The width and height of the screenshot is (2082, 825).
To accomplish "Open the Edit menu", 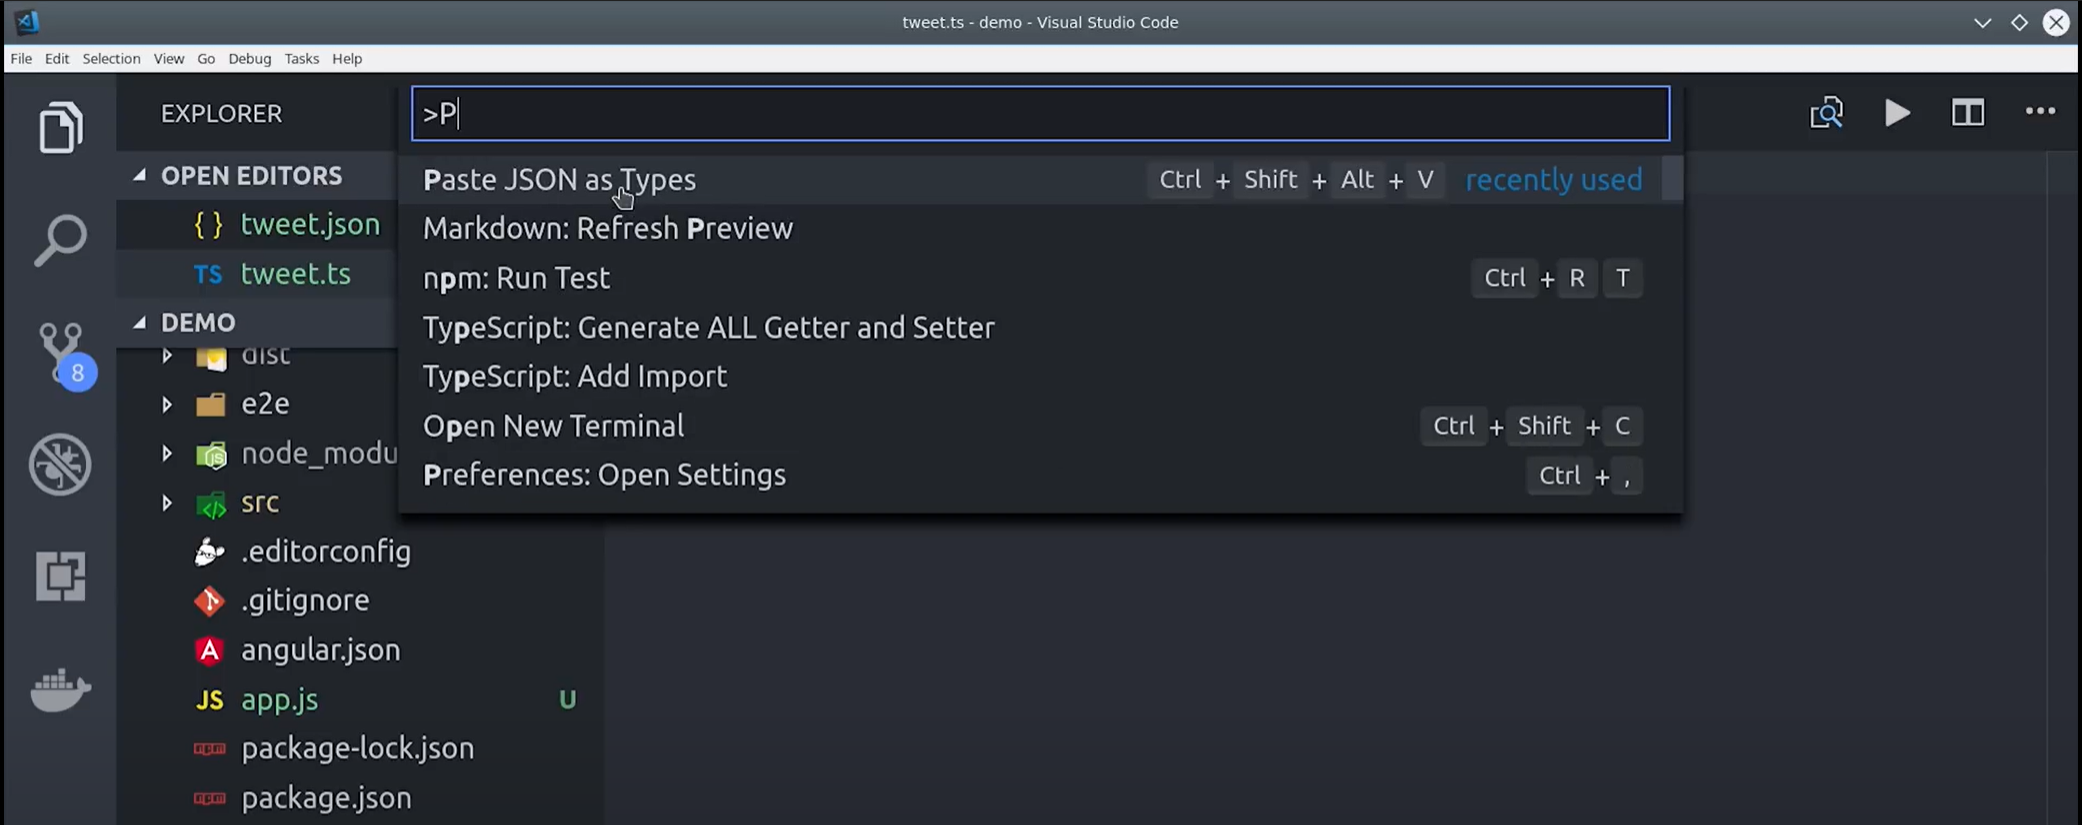I will click(x=57, y=58).
